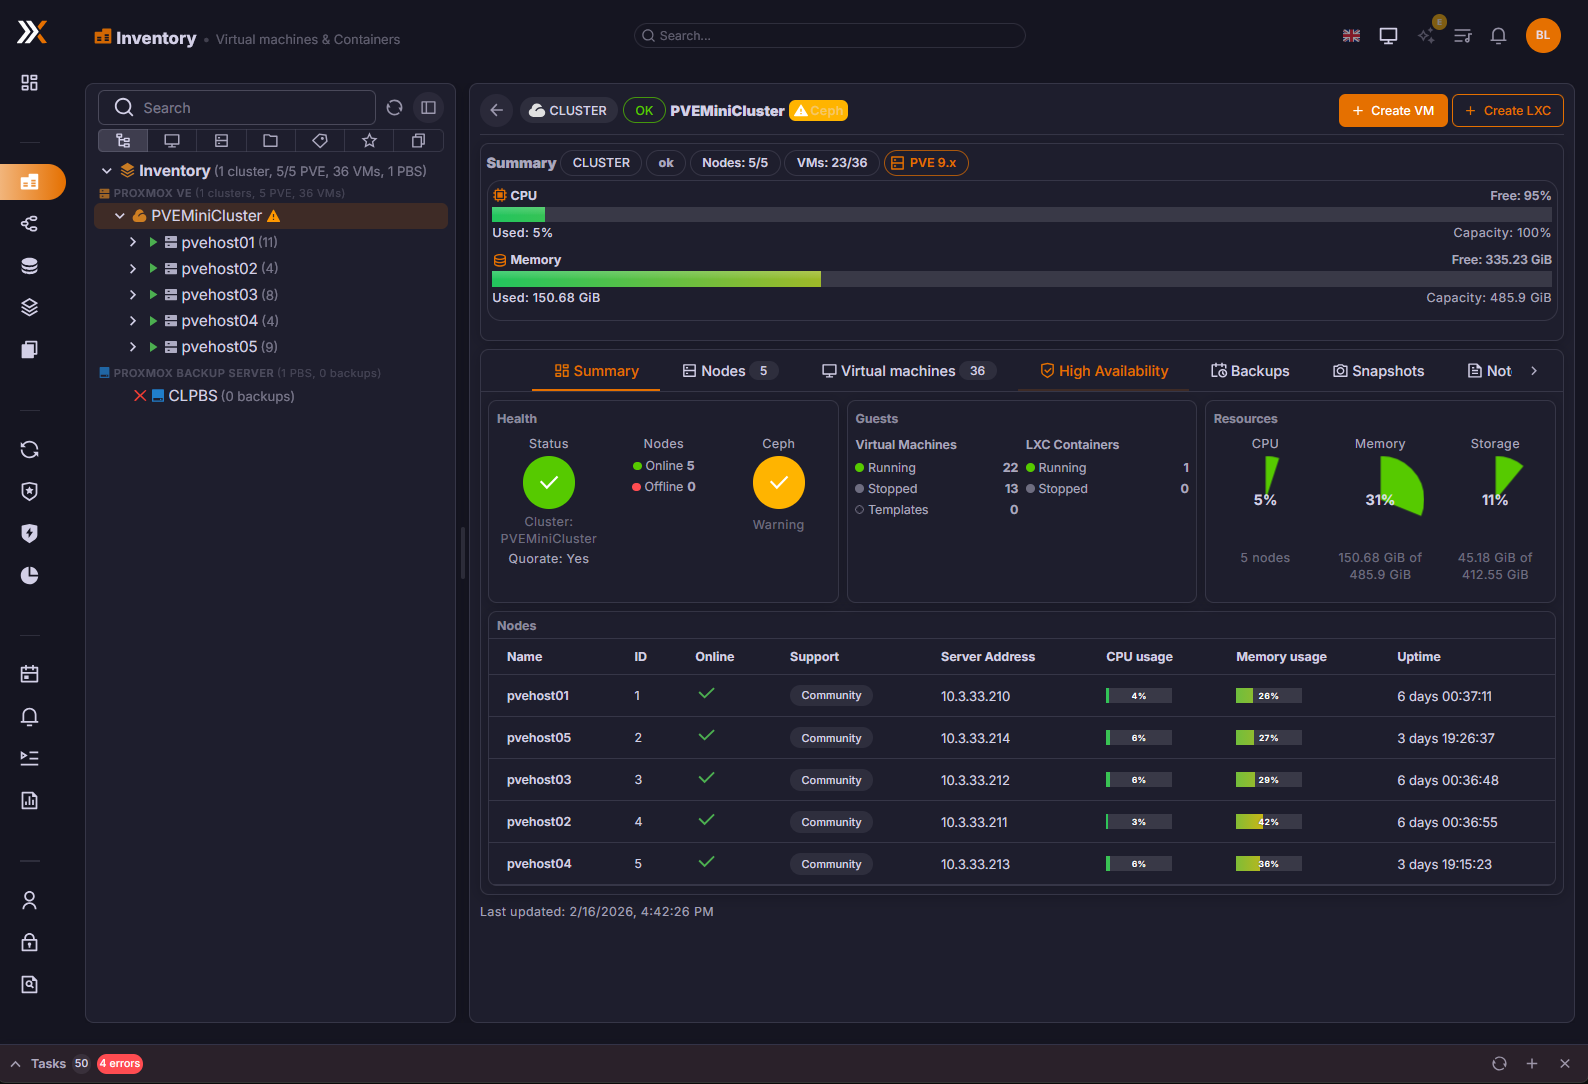This screenshot has width=1588, height=1084.
Task: Expand pvehost04 in the tree
Action: point(133,320)
